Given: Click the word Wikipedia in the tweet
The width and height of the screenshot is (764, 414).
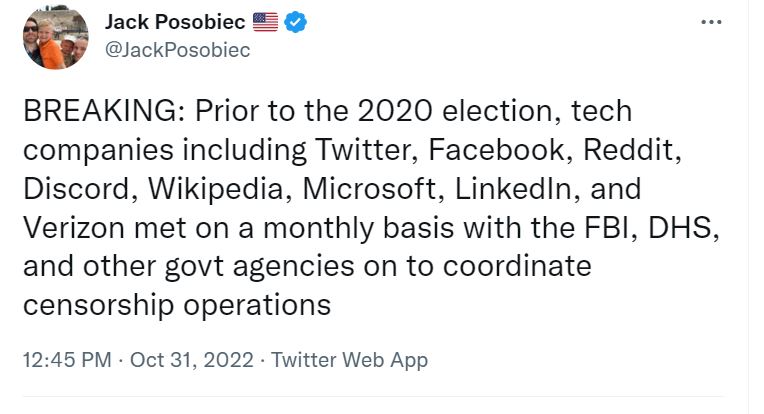Looking at the screenshot, I should (x=200, y=189).
